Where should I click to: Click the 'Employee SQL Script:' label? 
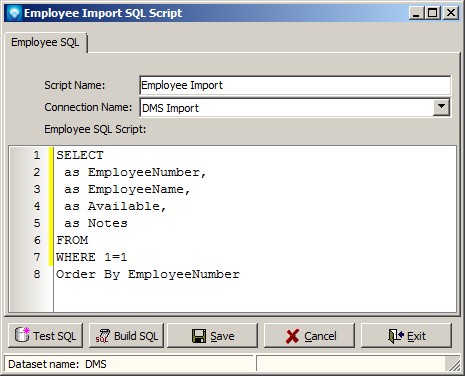pos(95,129)
